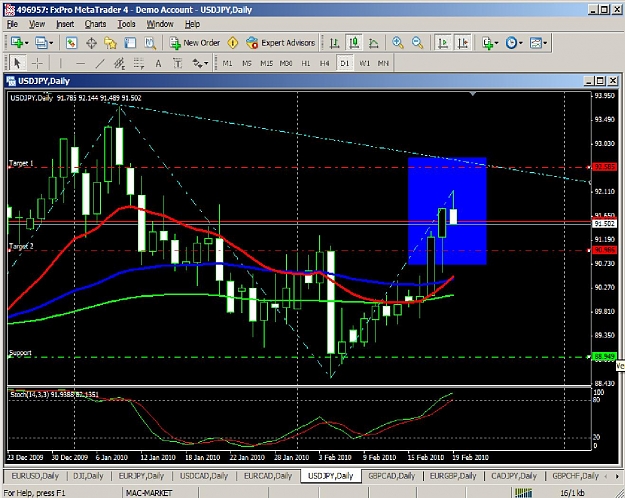Set timeframe to W1

364,63
